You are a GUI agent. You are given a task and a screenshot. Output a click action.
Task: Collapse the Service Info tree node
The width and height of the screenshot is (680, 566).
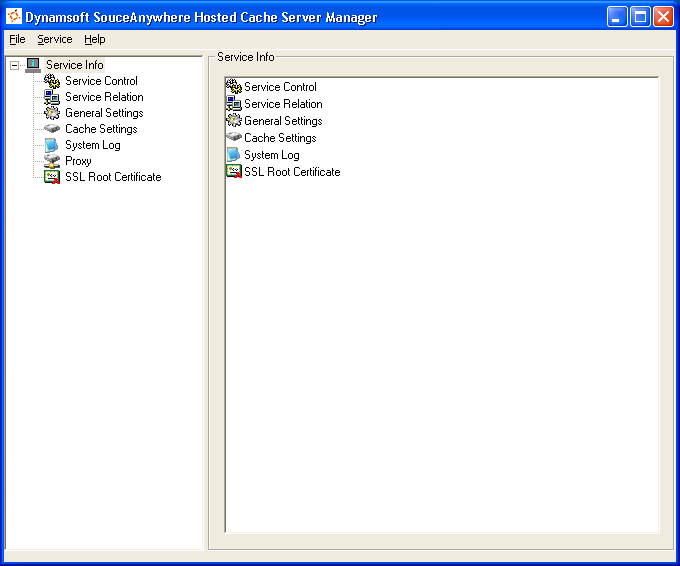(x=14, y=66)
